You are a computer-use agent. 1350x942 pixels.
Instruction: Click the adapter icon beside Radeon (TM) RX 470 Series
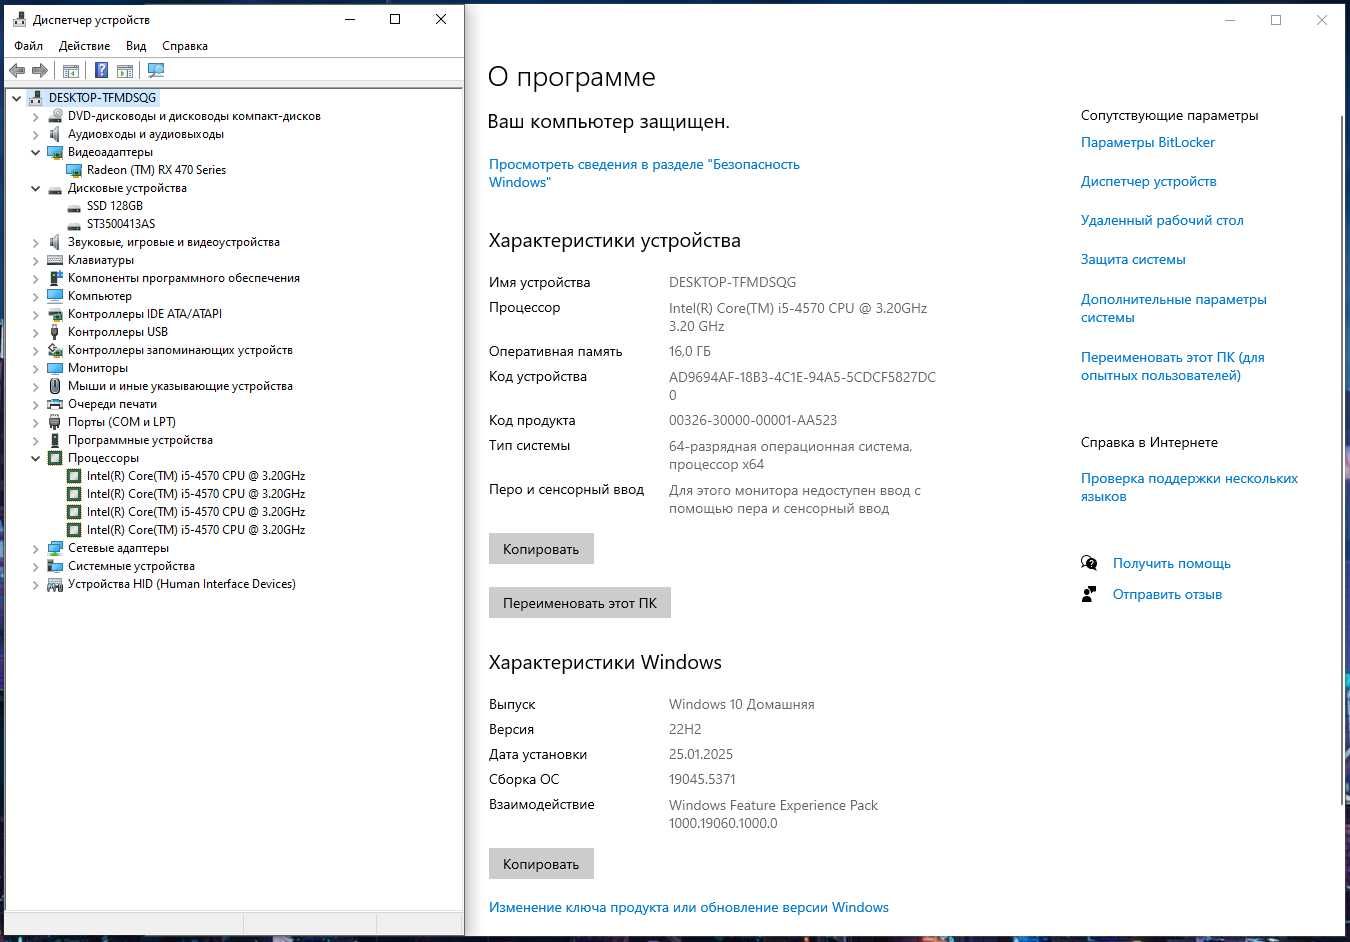[74, 170]
